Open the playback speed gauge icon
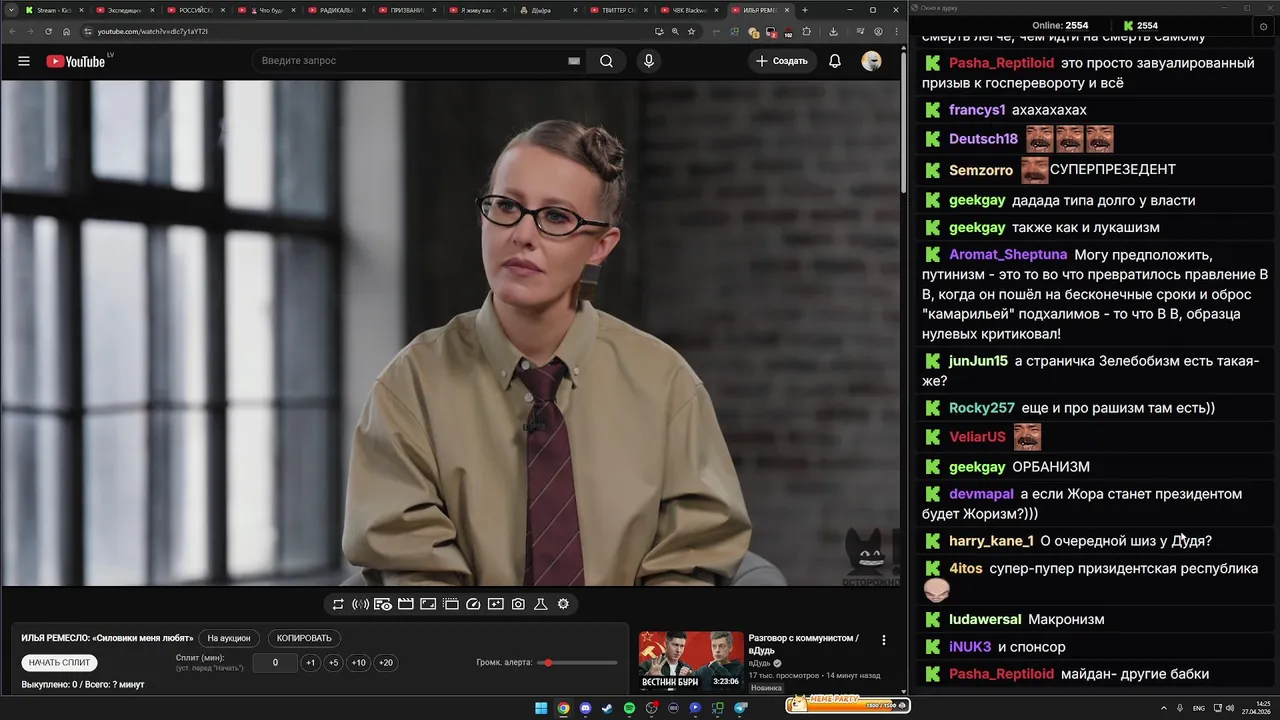Screen dimensions: 1280x720 474,604
